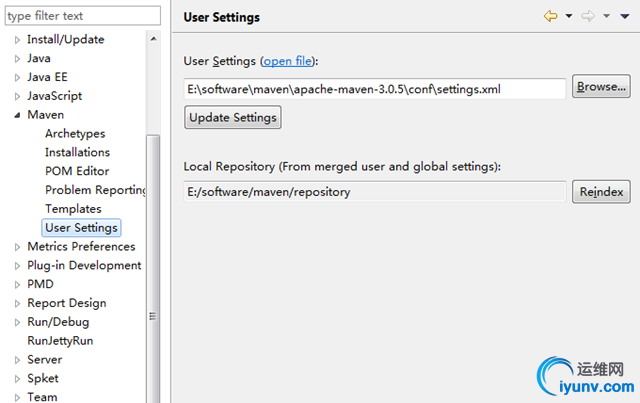Expand the Run/Debug tree node
The height and width of the screenshot is (403, 640).
pyautogui.click(x=17, y=322)
